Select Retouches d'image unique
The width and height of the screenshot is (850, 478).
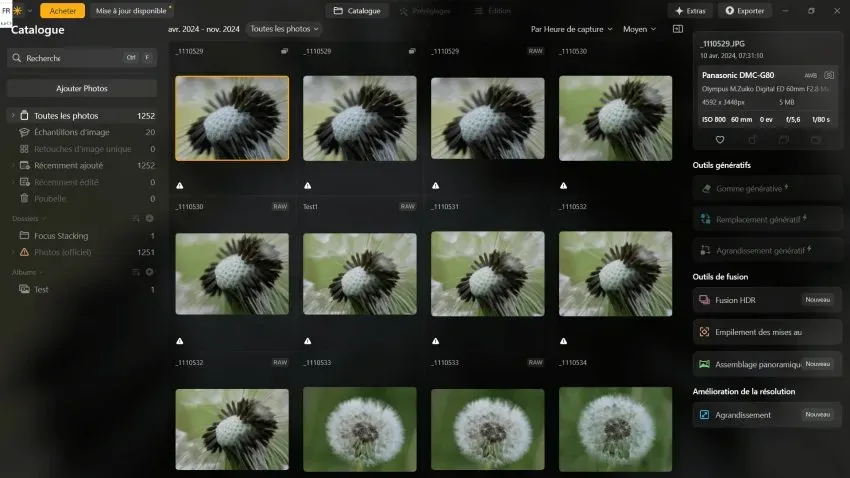coord(83,148)
